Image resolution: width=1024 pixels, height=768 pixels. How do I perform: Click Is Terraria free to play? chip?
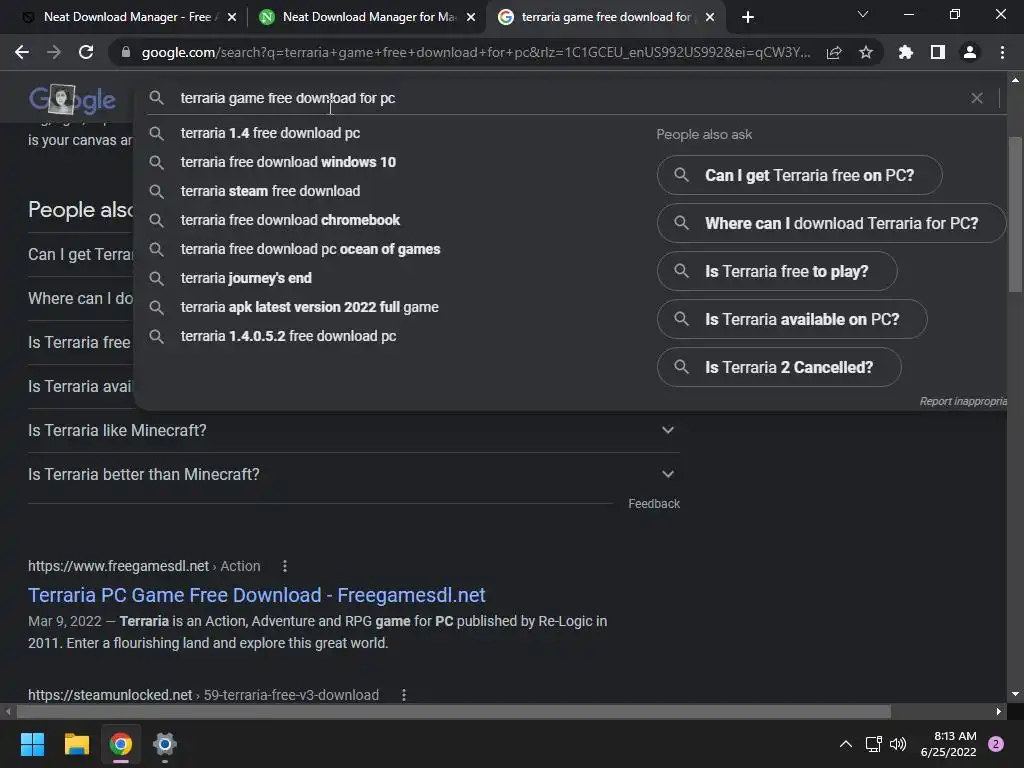click(x=777, y=271)
